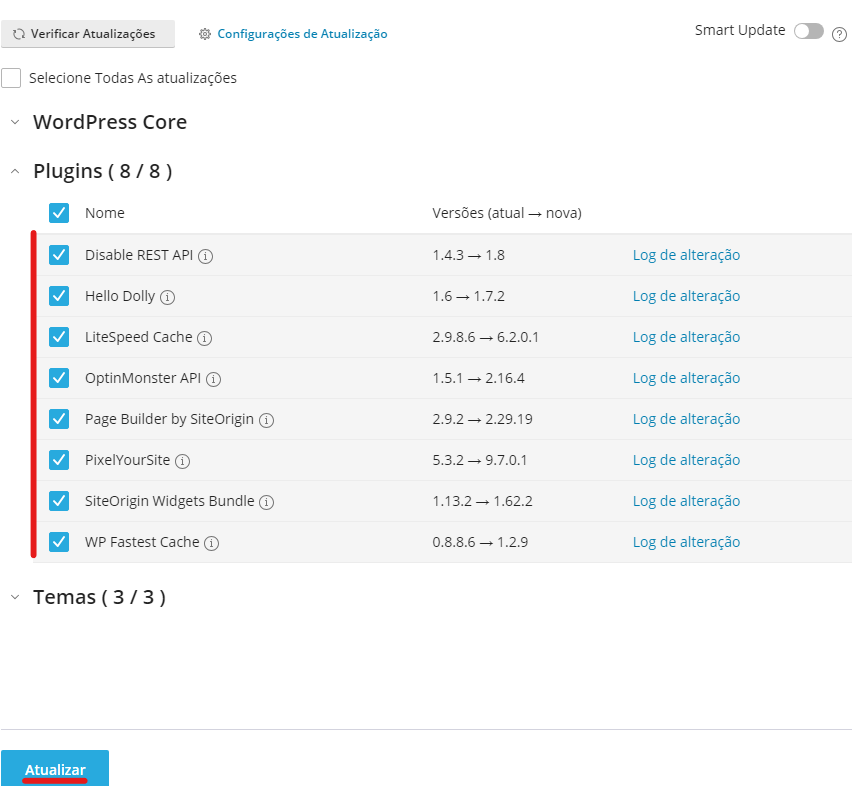This screenshot has width=852, height=786.
Task: Uncheck the Disable REST API checkbox
Action: [59, 255]
